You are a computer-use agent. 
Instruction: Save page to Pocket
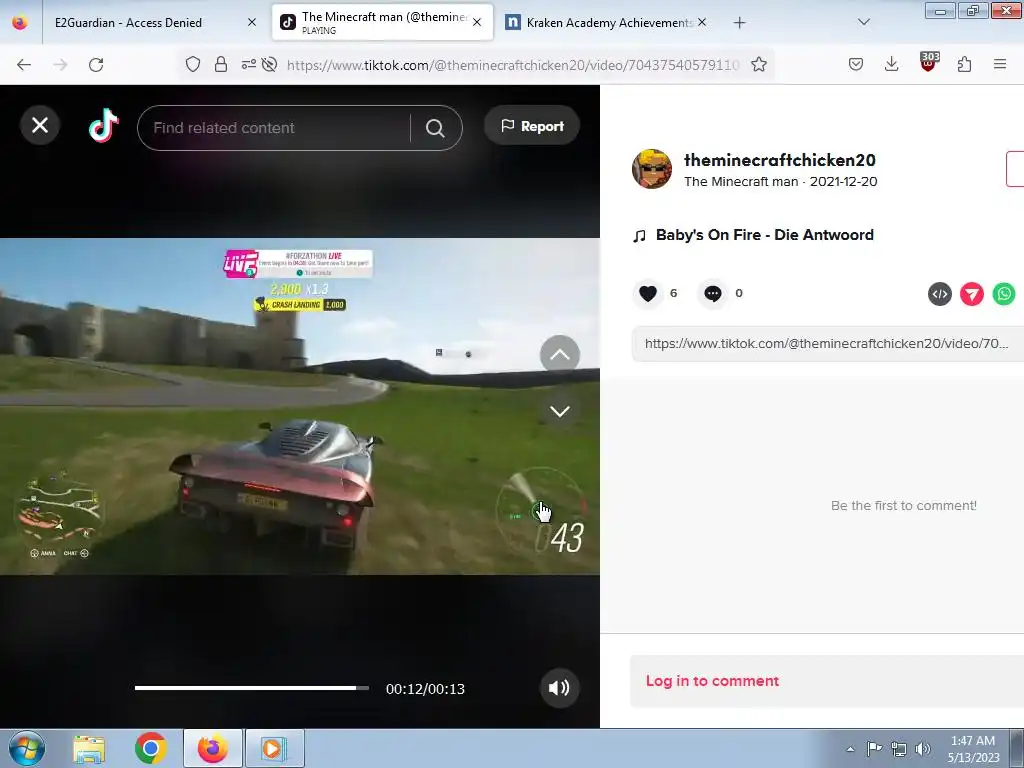pyautogui.click(x=856, y=64)
